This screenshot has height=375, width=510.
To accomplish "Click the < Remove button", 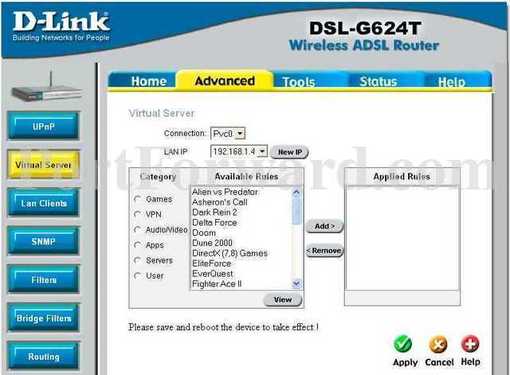I will [324, 251].
